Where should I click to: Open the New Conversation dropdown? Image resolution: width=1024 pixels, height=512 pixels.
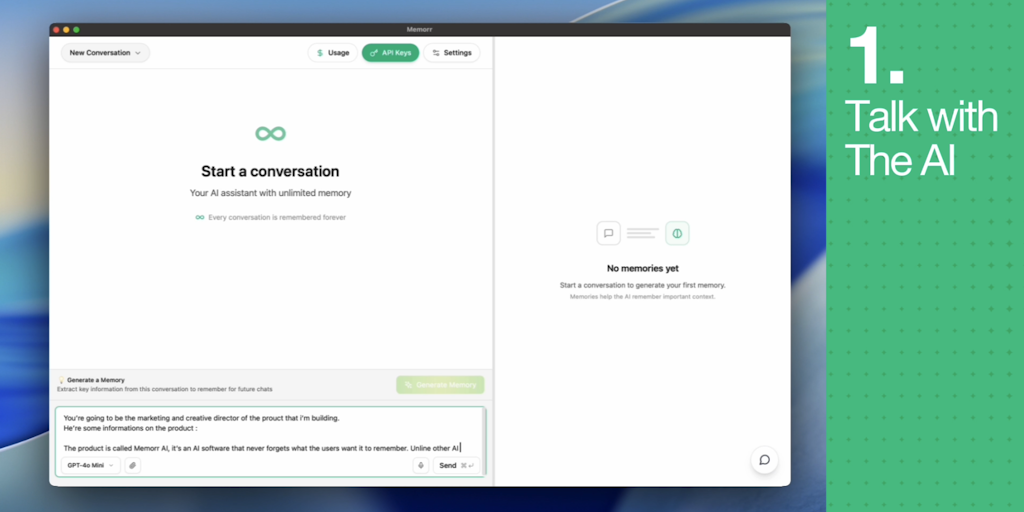(x=105, y=53)
